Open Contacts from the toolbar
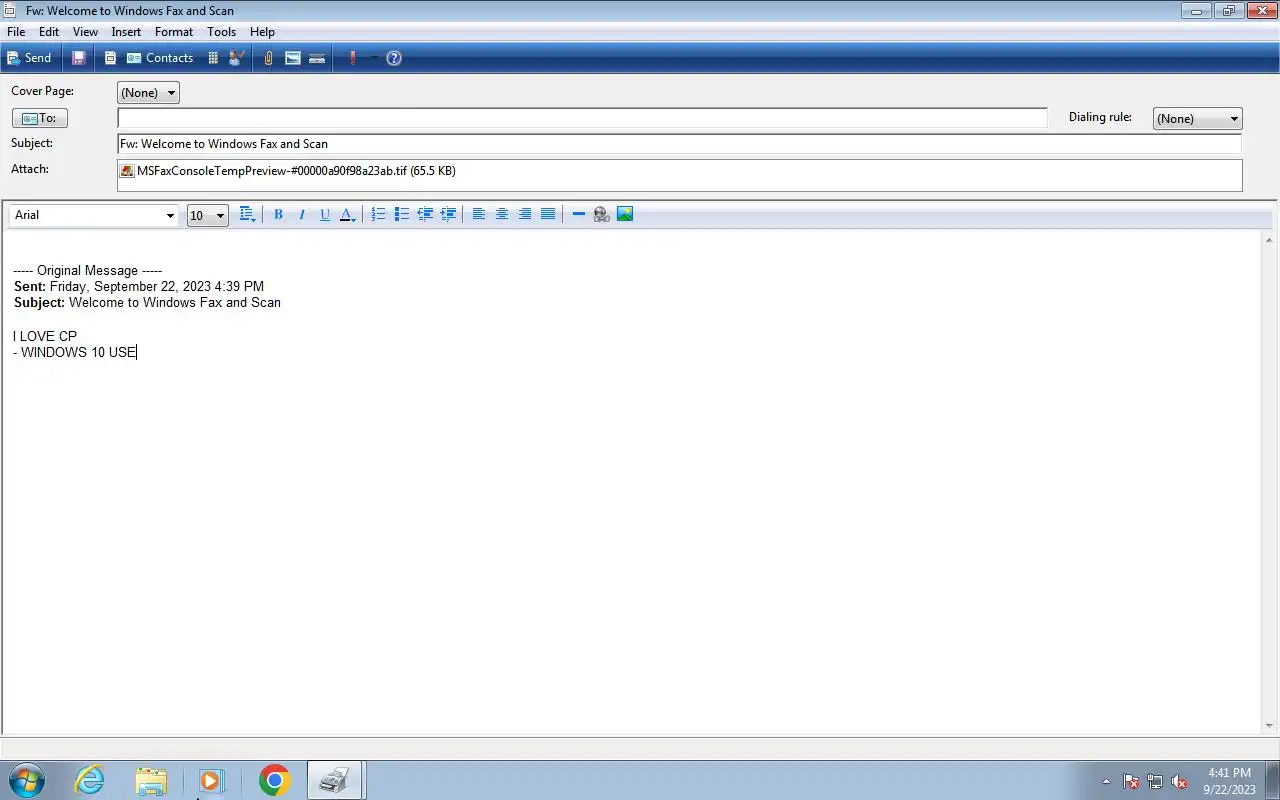1280x800 pixels. pyautogui.click(x=160, y=58)
